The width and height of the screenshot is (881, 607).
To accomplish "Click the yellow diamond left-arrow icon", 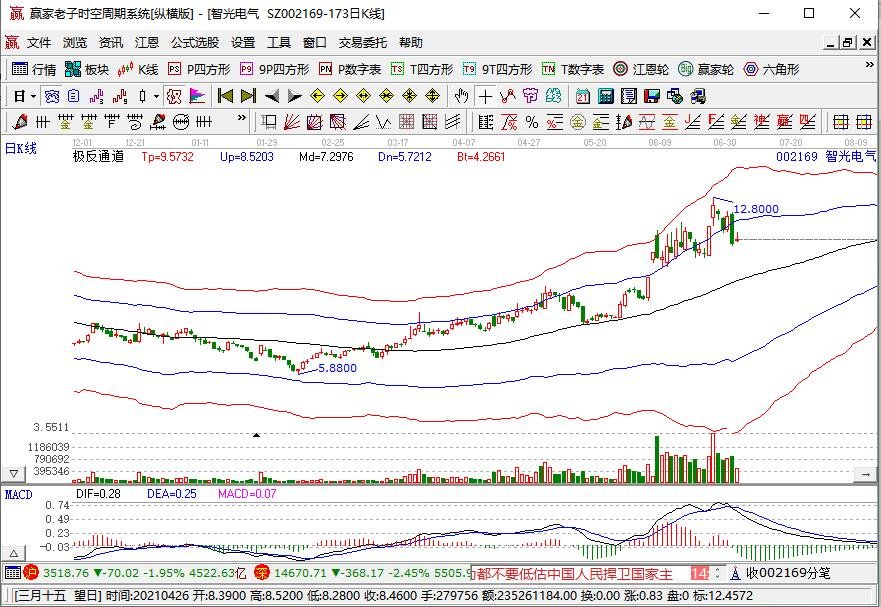I will 317,96.
